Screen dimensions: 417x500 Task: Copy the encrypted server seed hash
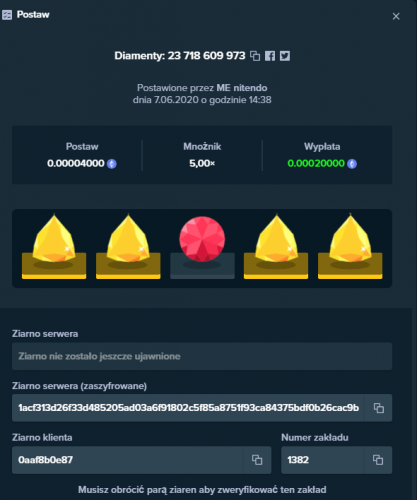pos(378,408)
